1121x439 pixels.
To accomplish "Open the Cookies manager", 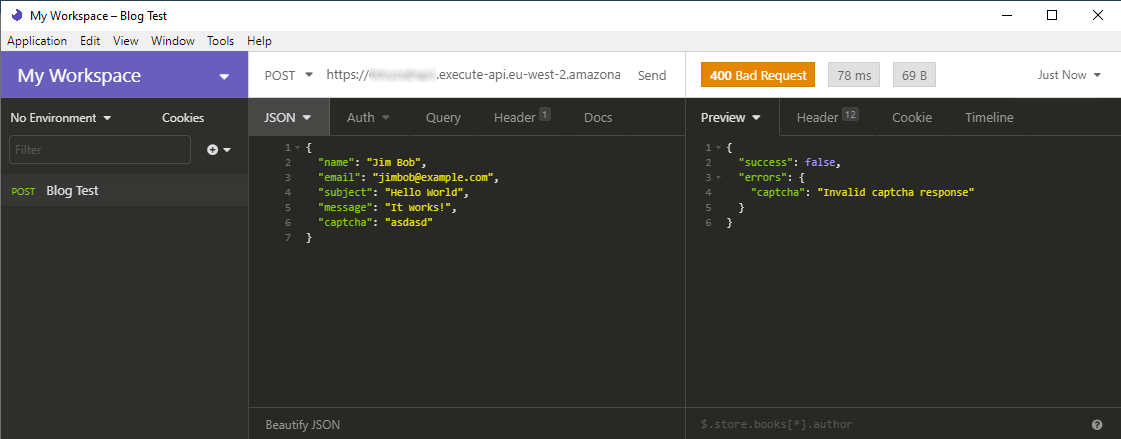I will click(x=183, y=118).
